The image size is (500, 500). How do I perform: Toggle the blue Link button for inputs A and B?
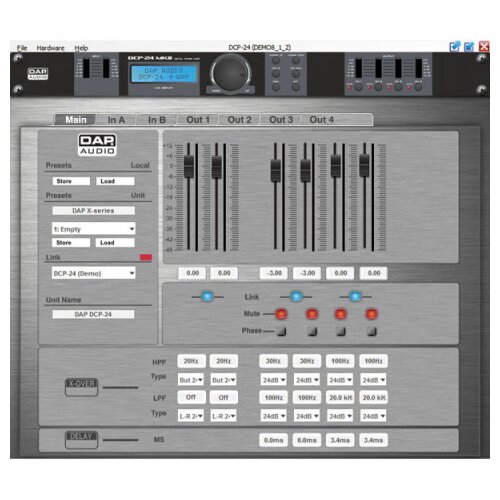(x=207, y=297)
